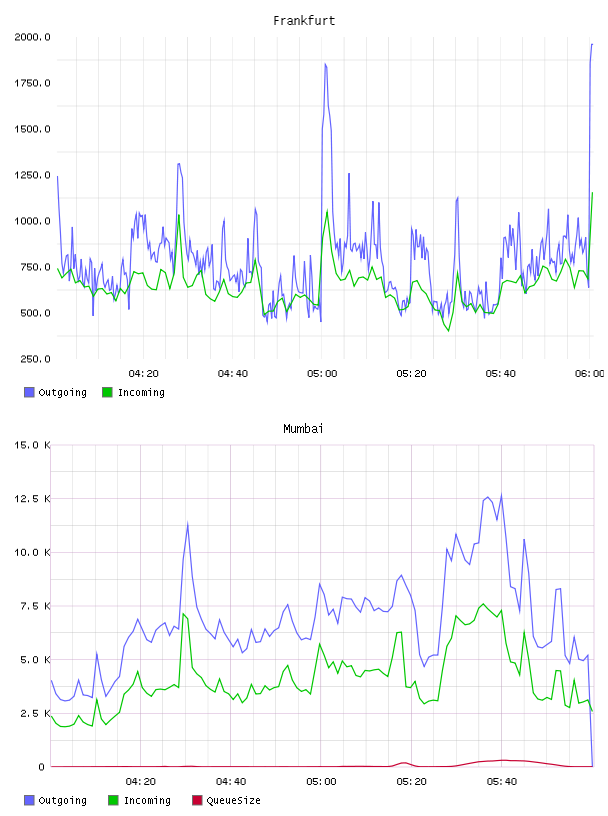Screen dimensions: 608x816
Task: Click the 15.0 K y-axis label on Mumbai
Action: 32,445
